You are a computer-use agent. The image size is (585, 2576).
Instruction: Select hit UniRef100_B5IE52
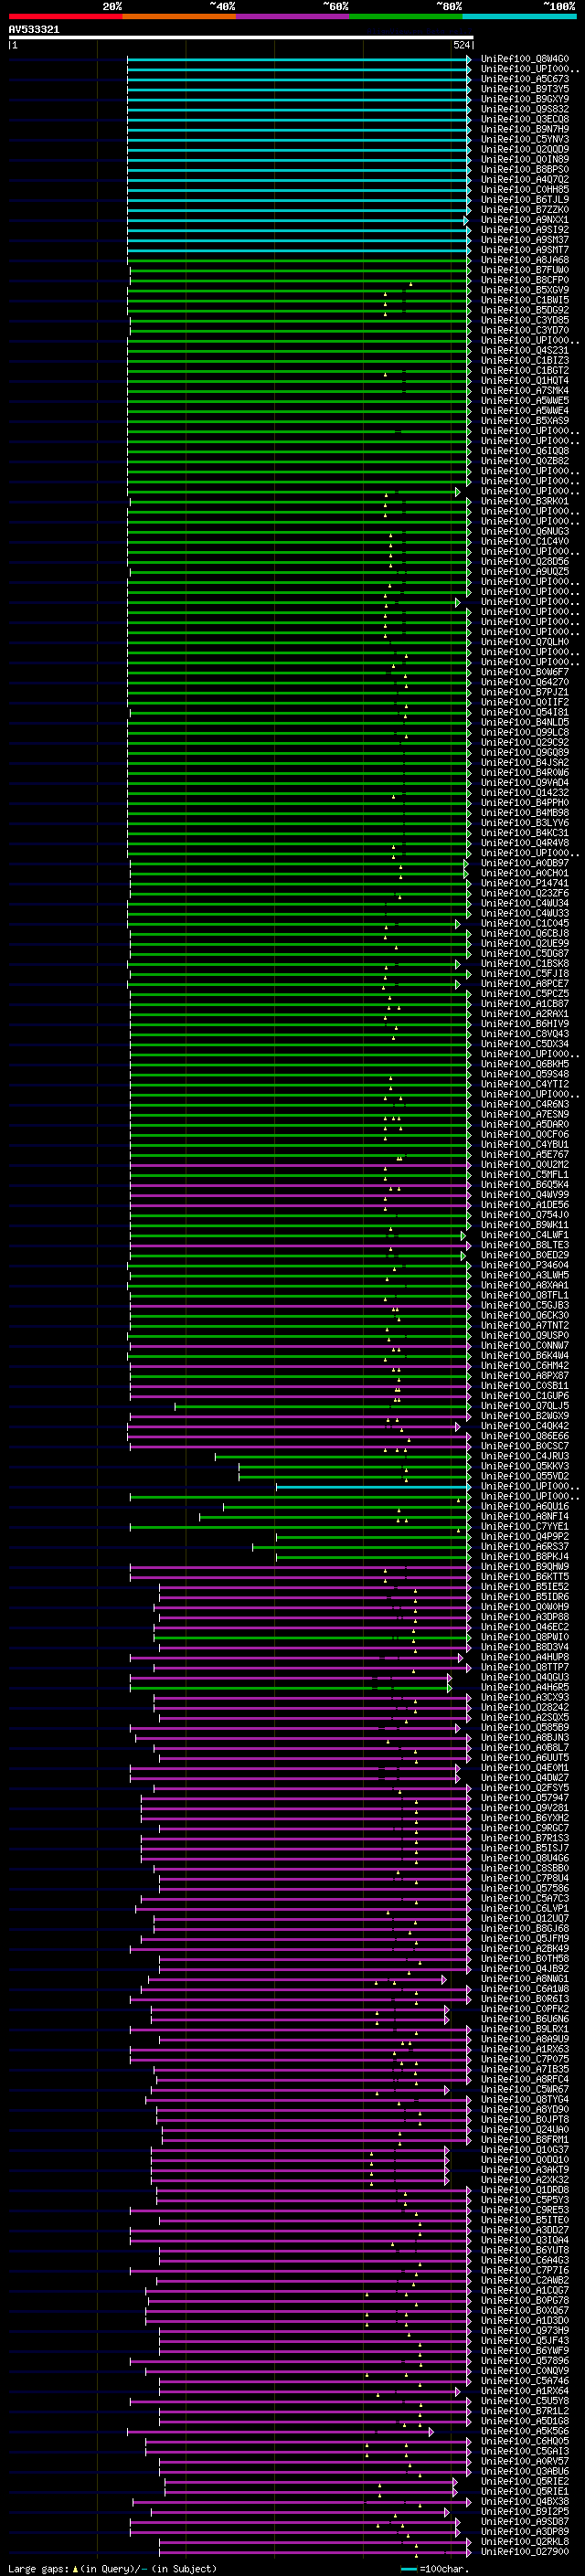click(x=524, y=1586)
